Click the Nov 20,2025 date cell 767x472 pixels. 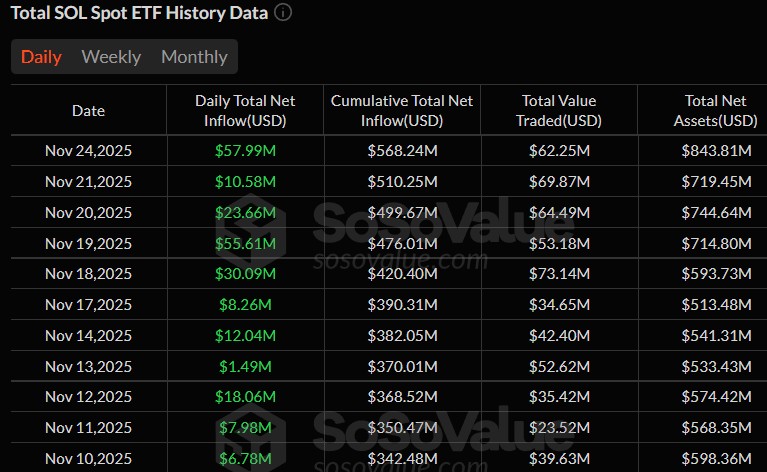click(89, 213)
